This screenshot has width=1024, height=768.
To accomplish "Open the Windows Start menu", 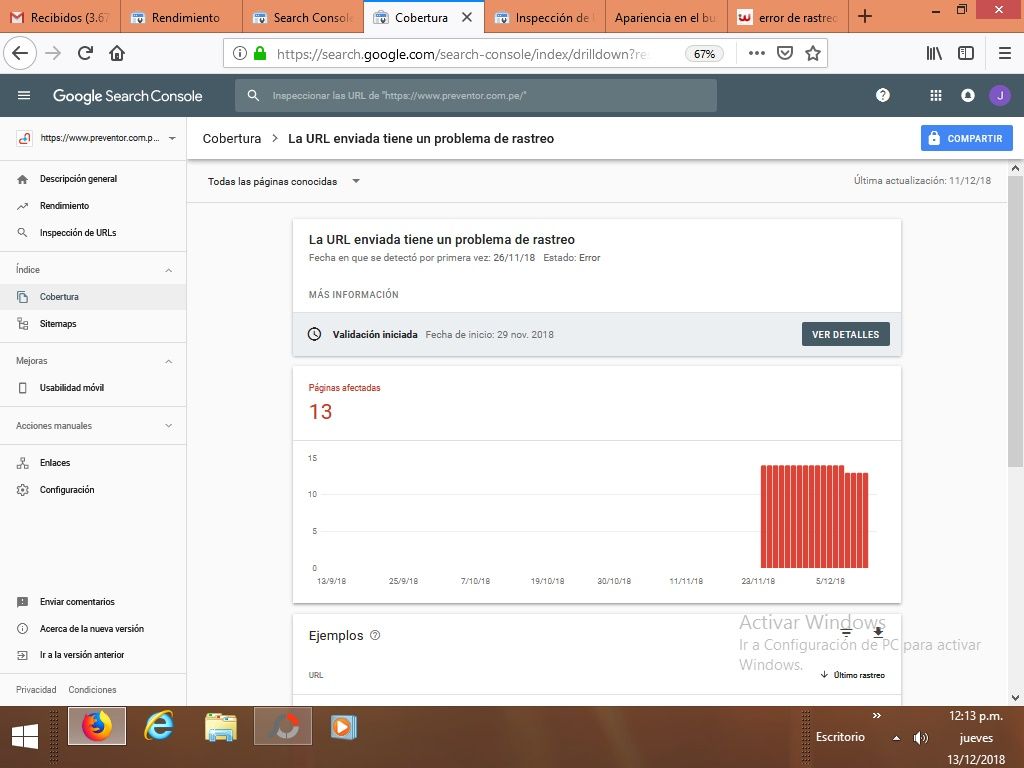I will pos(25,736).
